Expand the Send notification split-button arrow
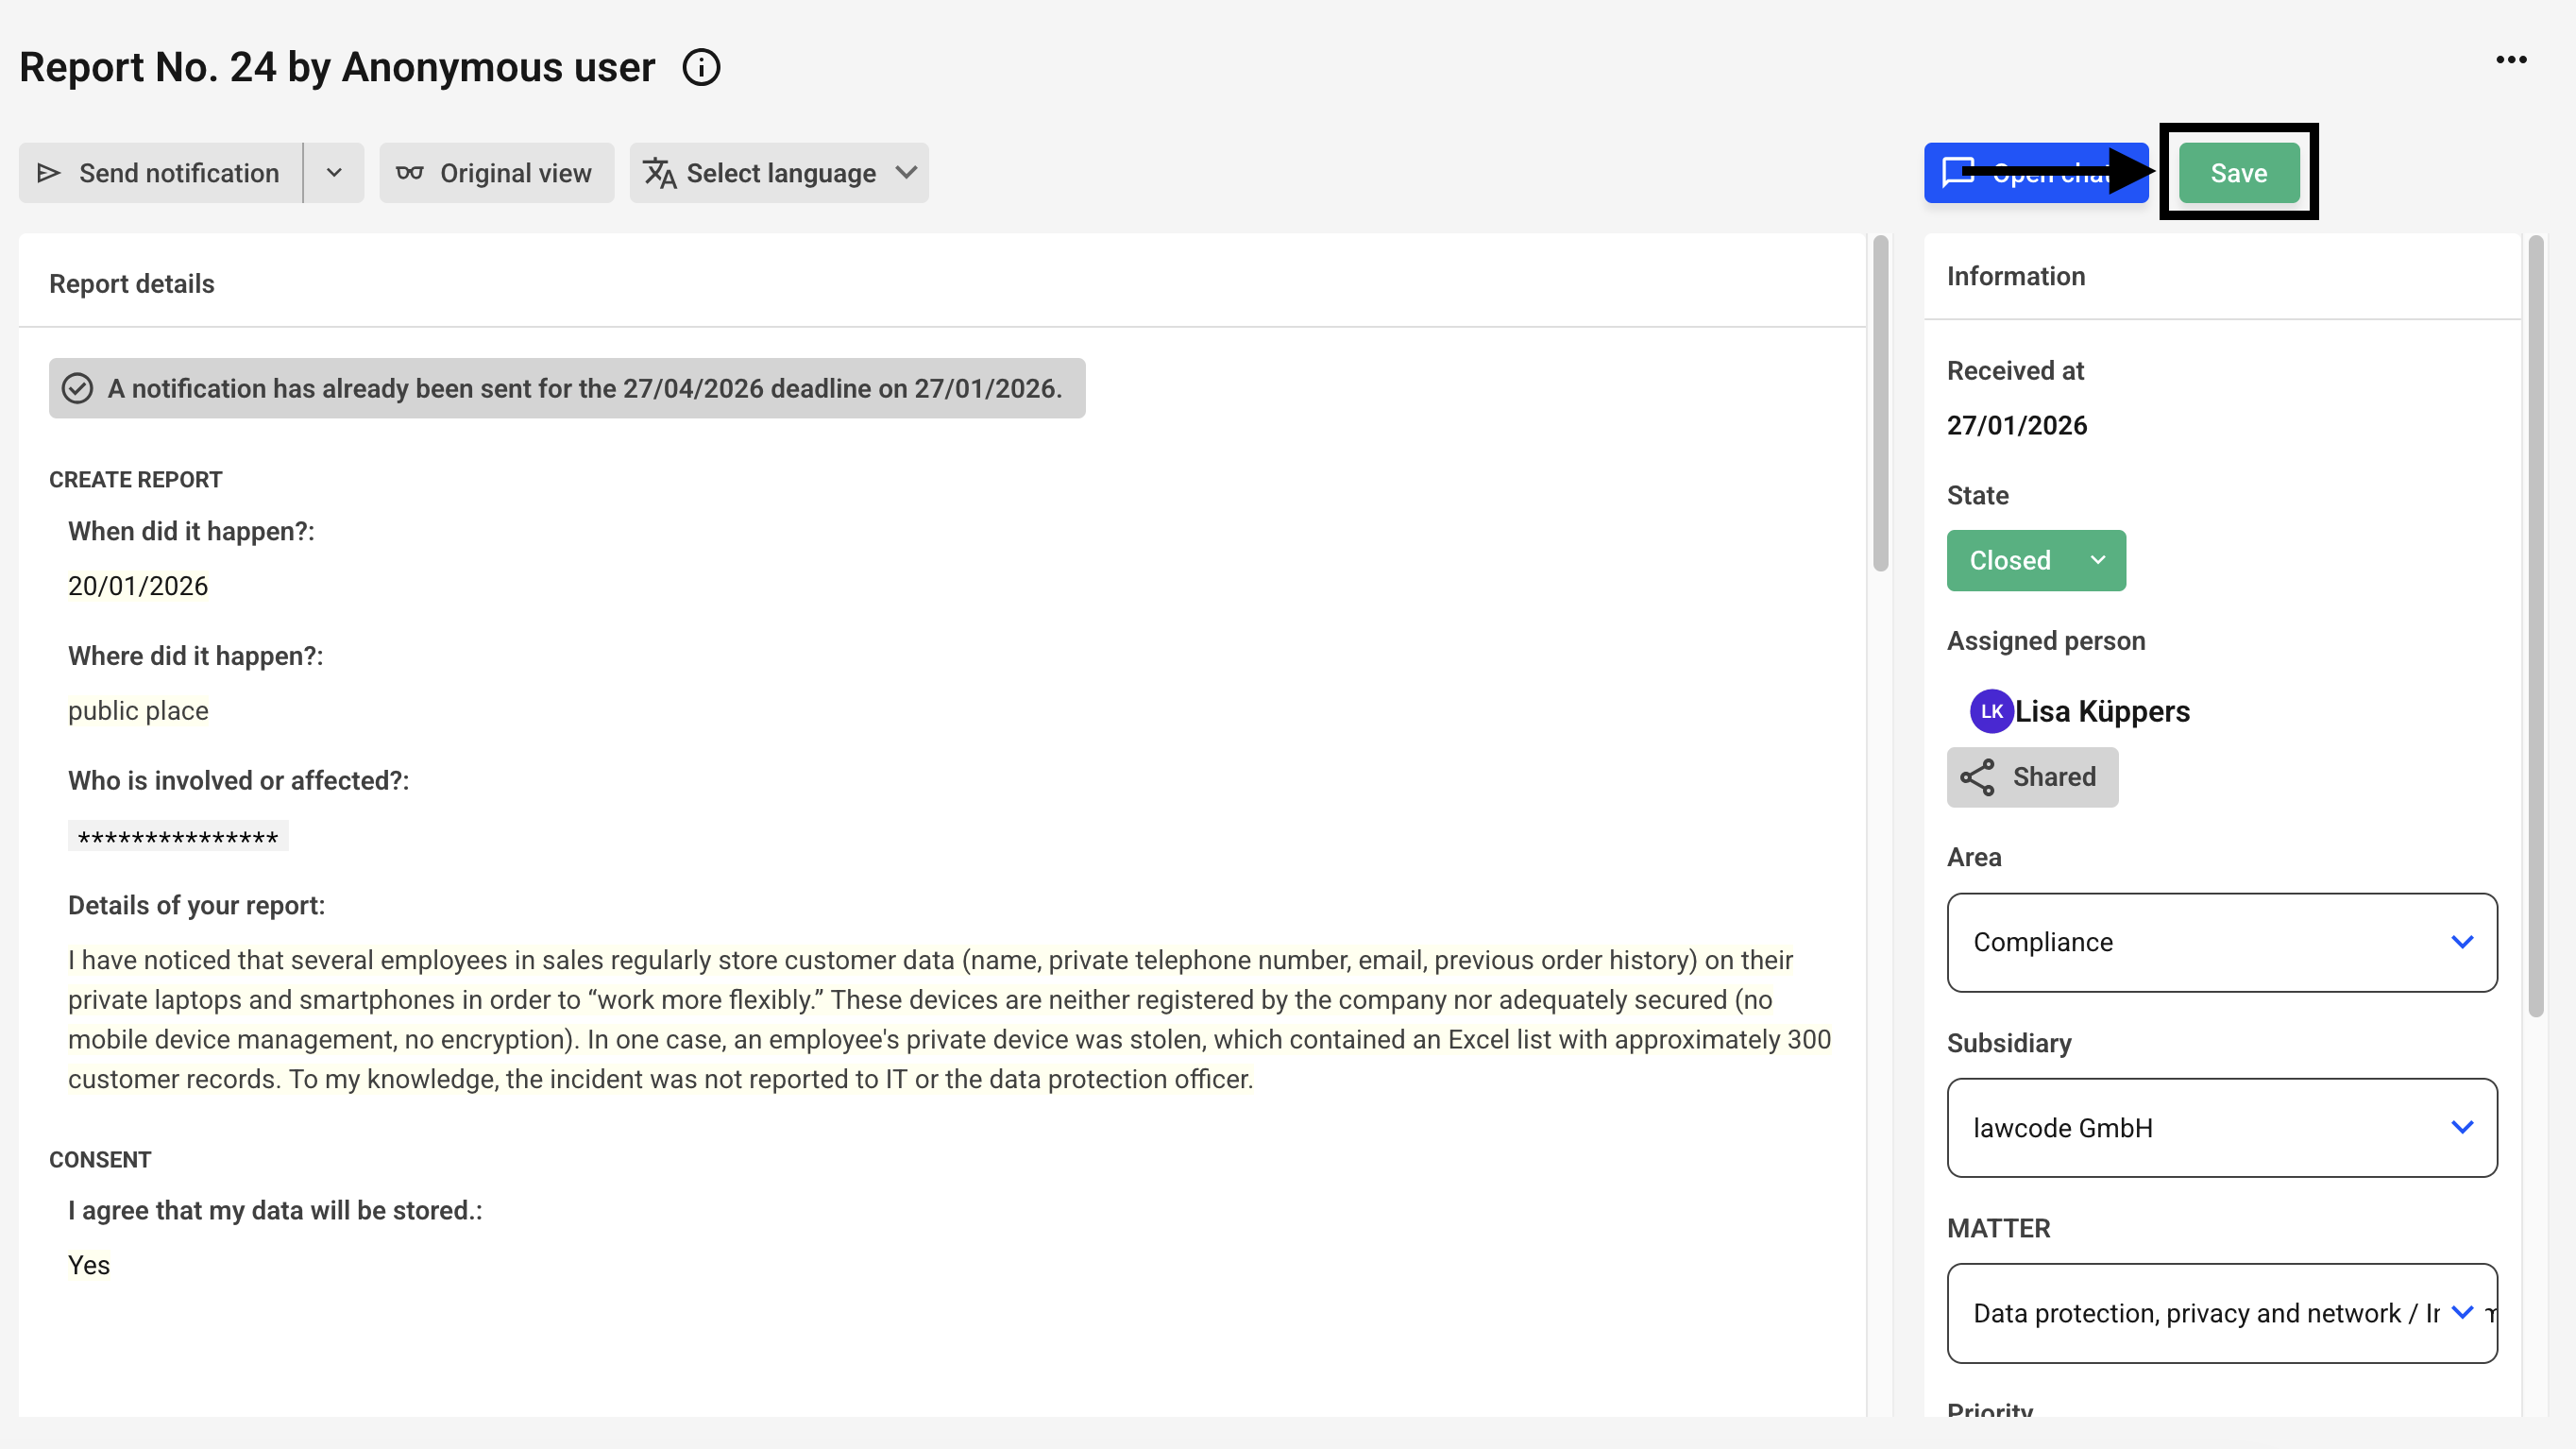The height and width of the screenshot is (1449, 2576). click(x=334, y=173)
